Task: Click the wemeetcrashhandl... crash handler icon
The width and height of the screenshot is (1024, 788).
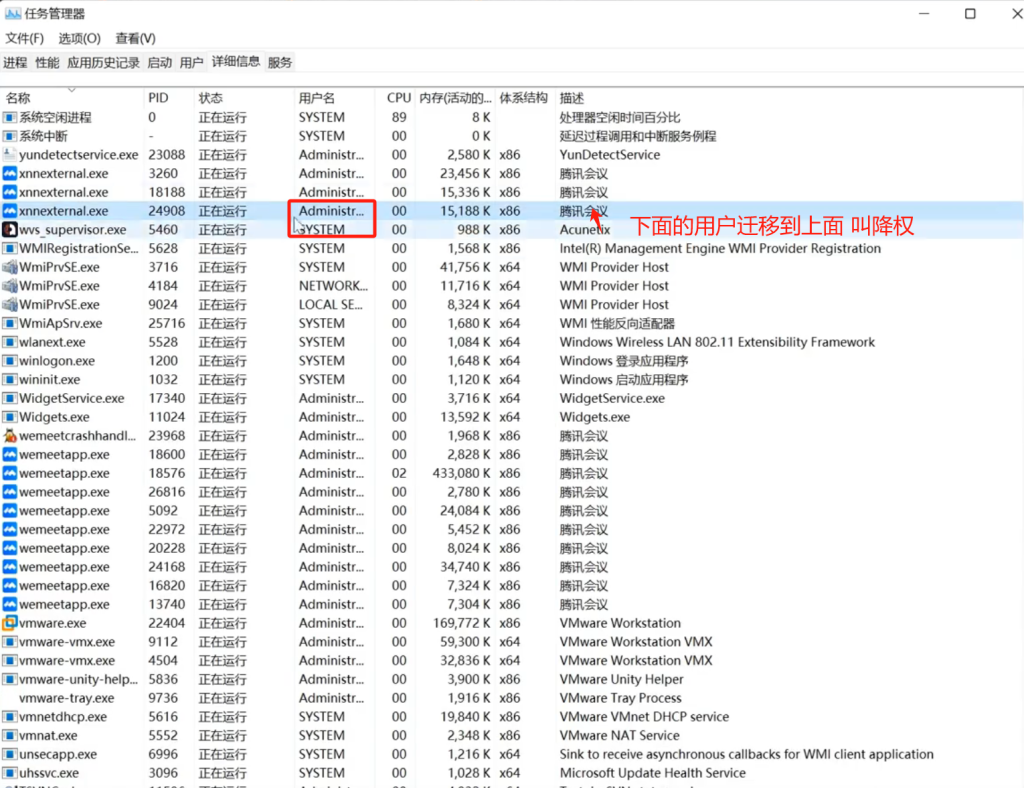Action: click(9, 436)
